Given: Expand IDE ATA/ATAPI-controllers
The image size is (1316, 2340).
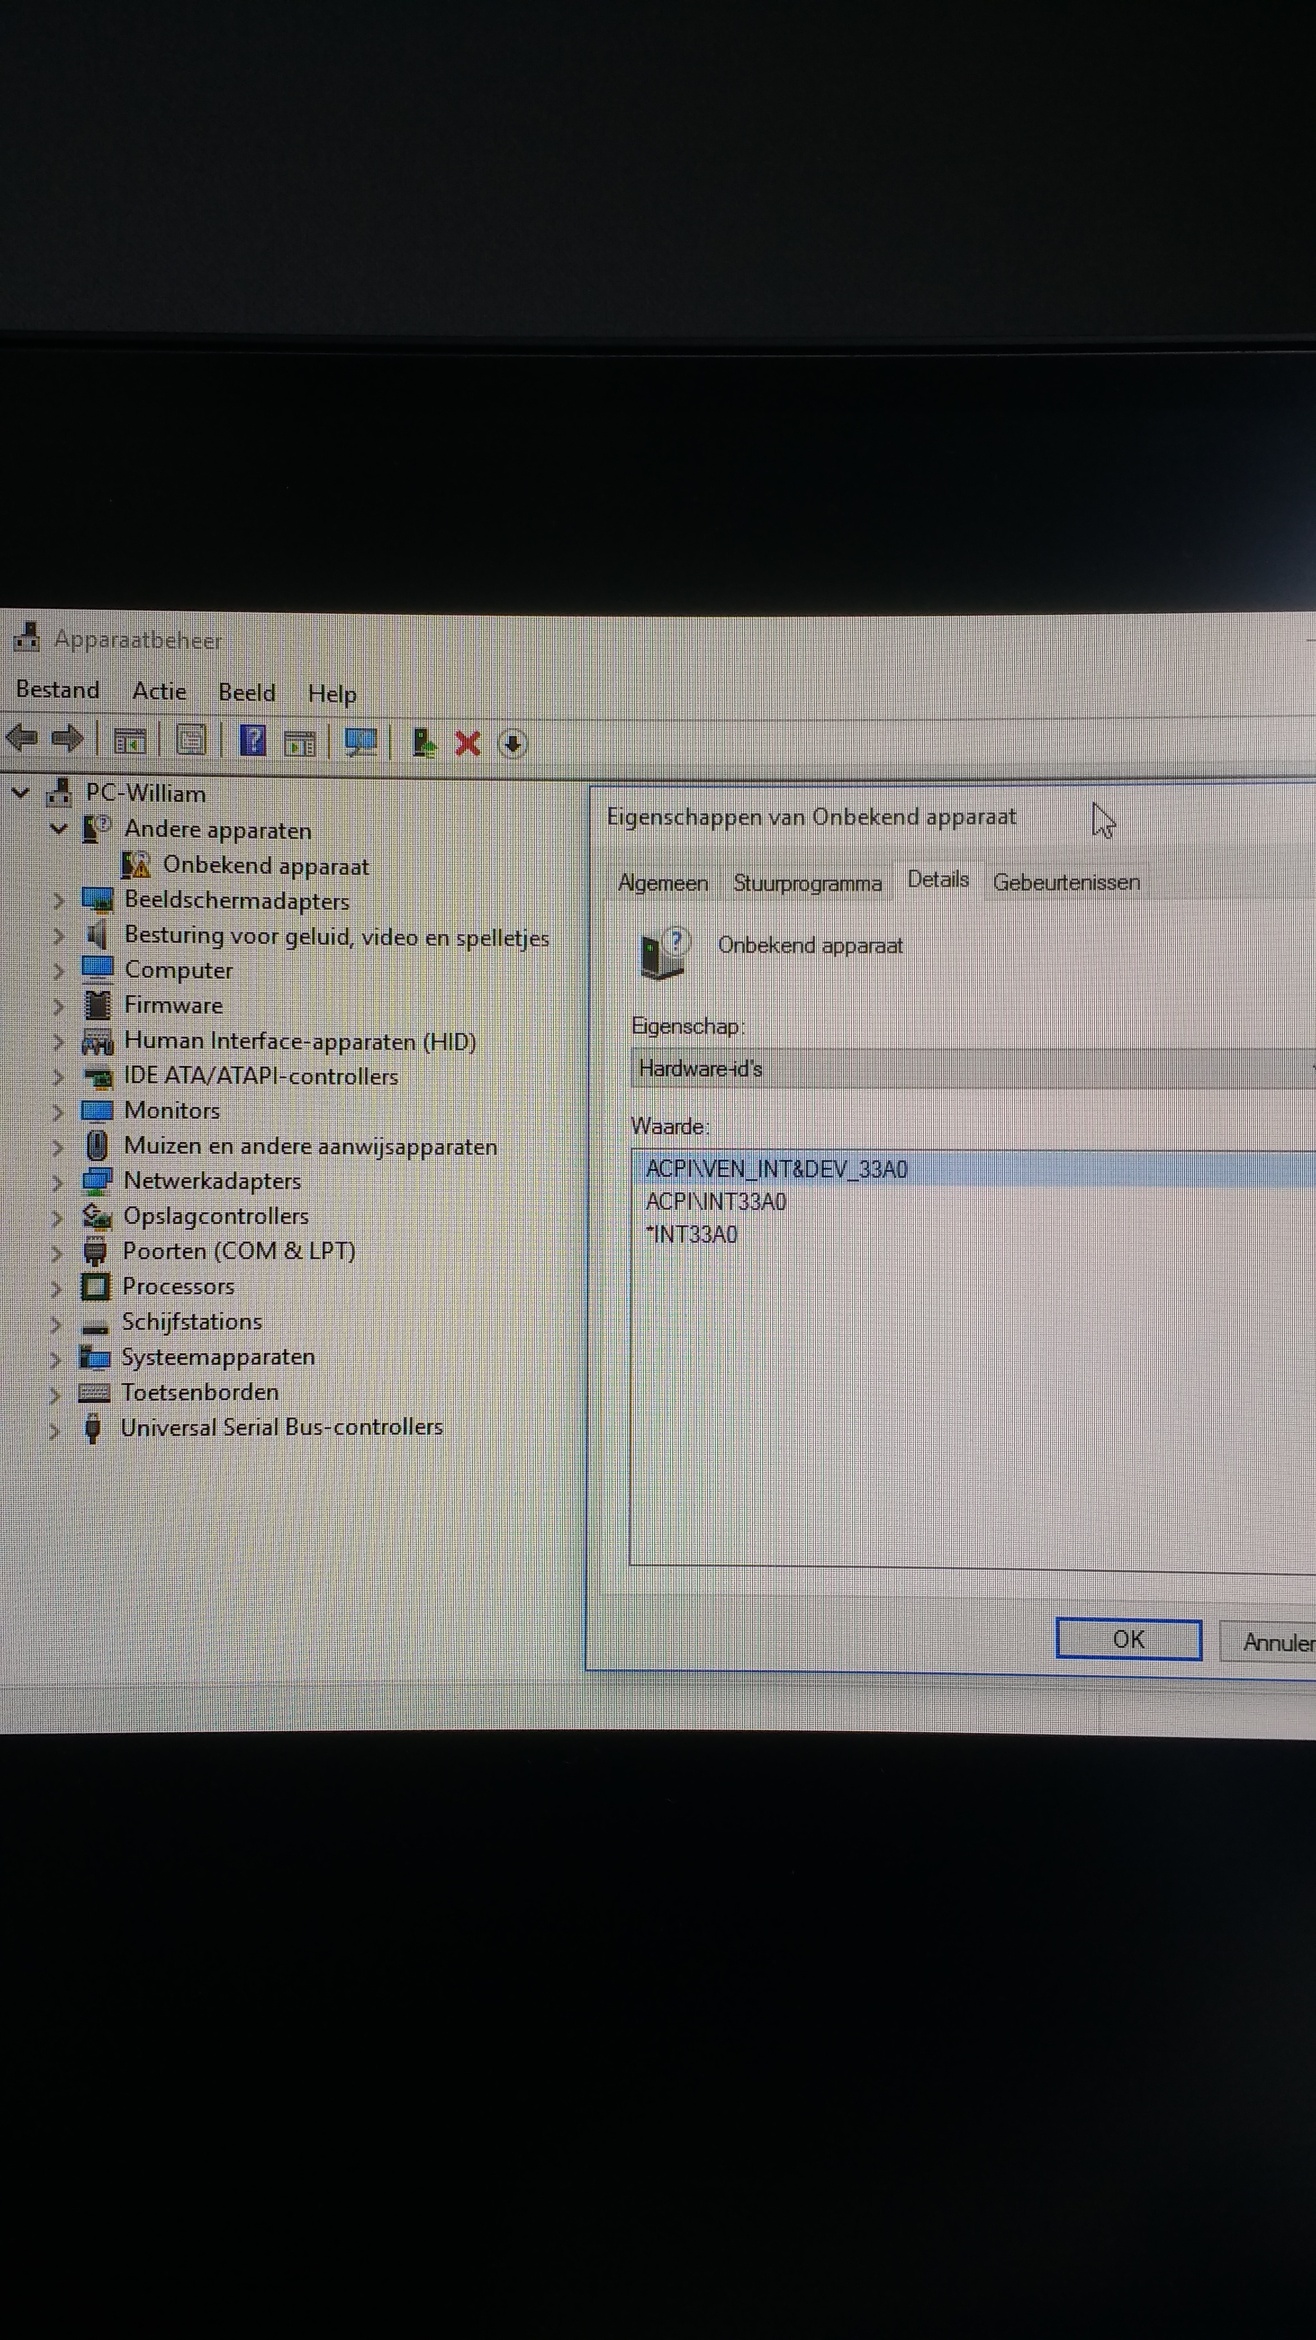Looking at the screenshot, I should pos(58,1076).
